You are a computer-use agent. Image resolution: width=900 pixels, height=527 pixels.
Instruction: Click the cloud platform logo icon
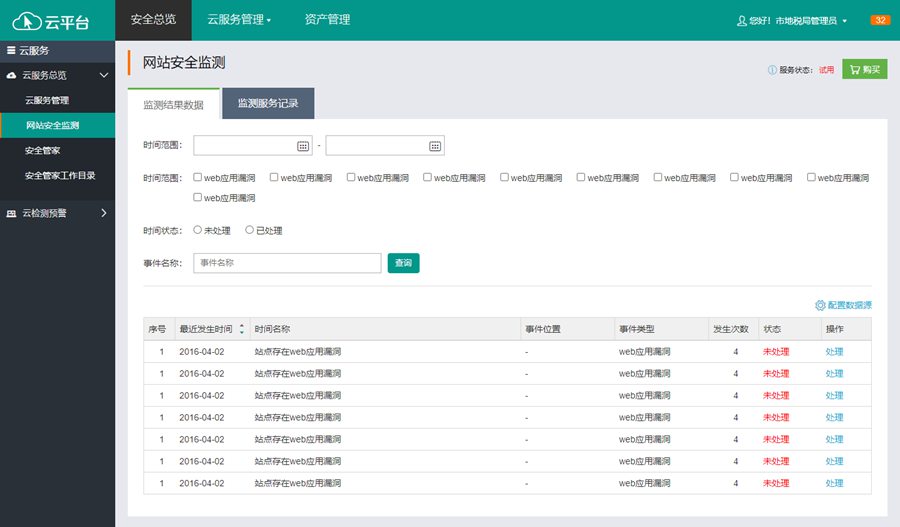(27, 20)
